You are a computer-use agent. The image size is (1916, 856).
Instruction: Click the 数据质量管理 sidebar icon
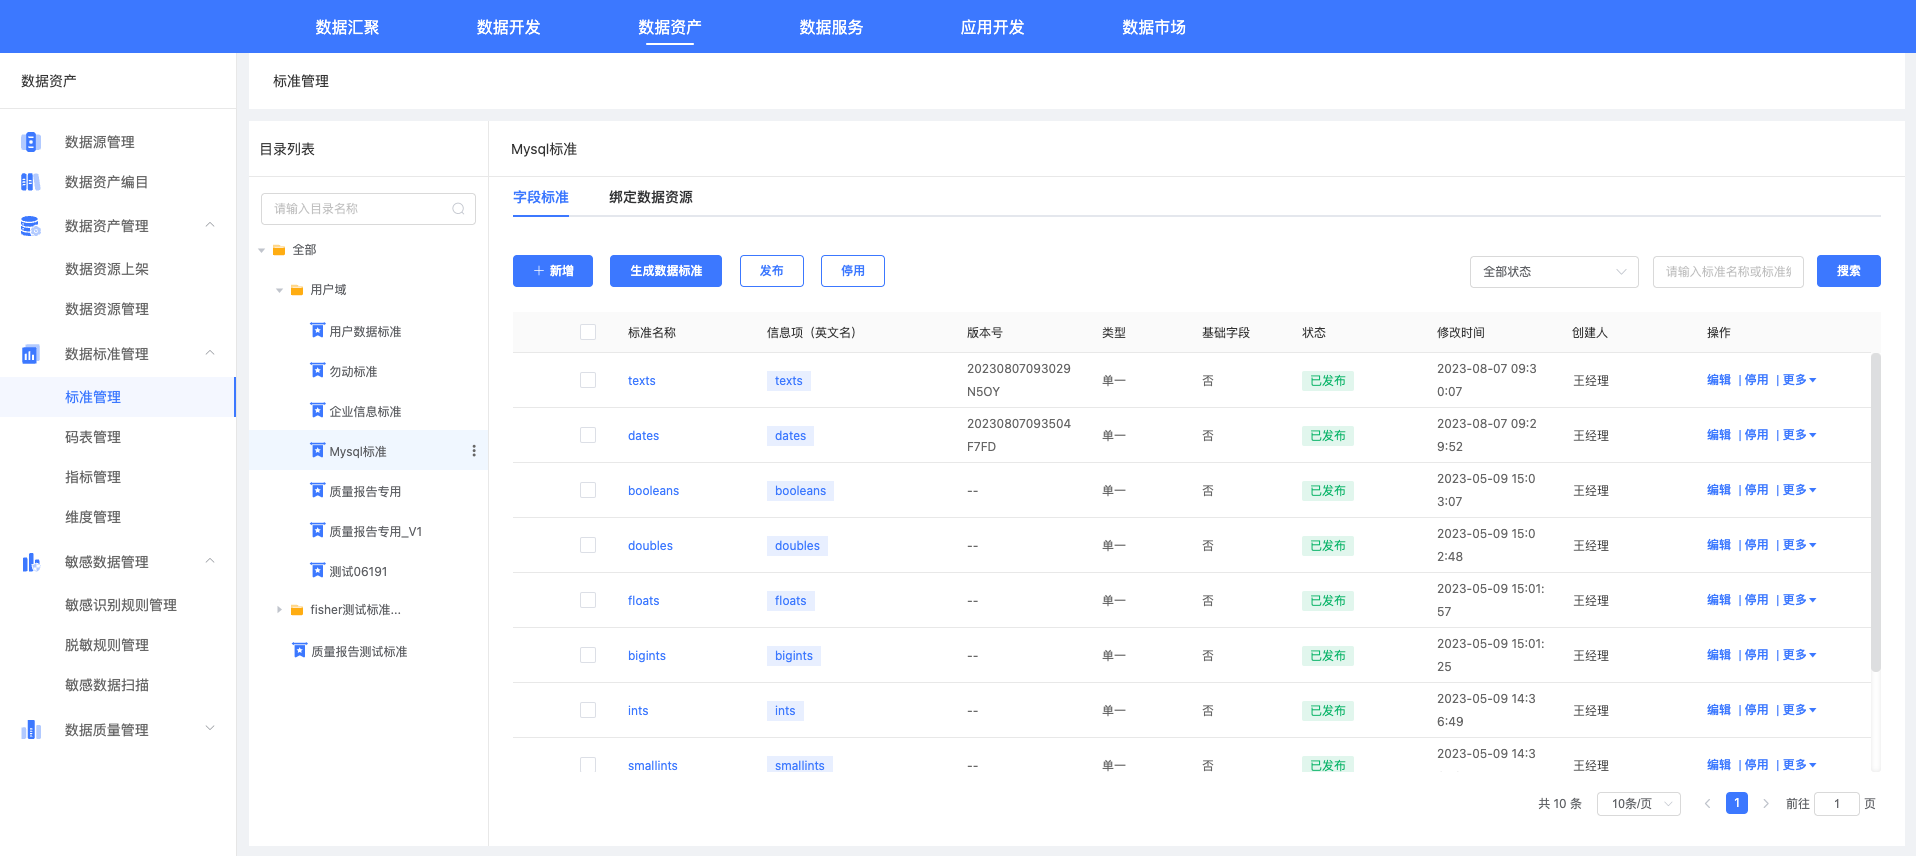(x=31, y=730)
